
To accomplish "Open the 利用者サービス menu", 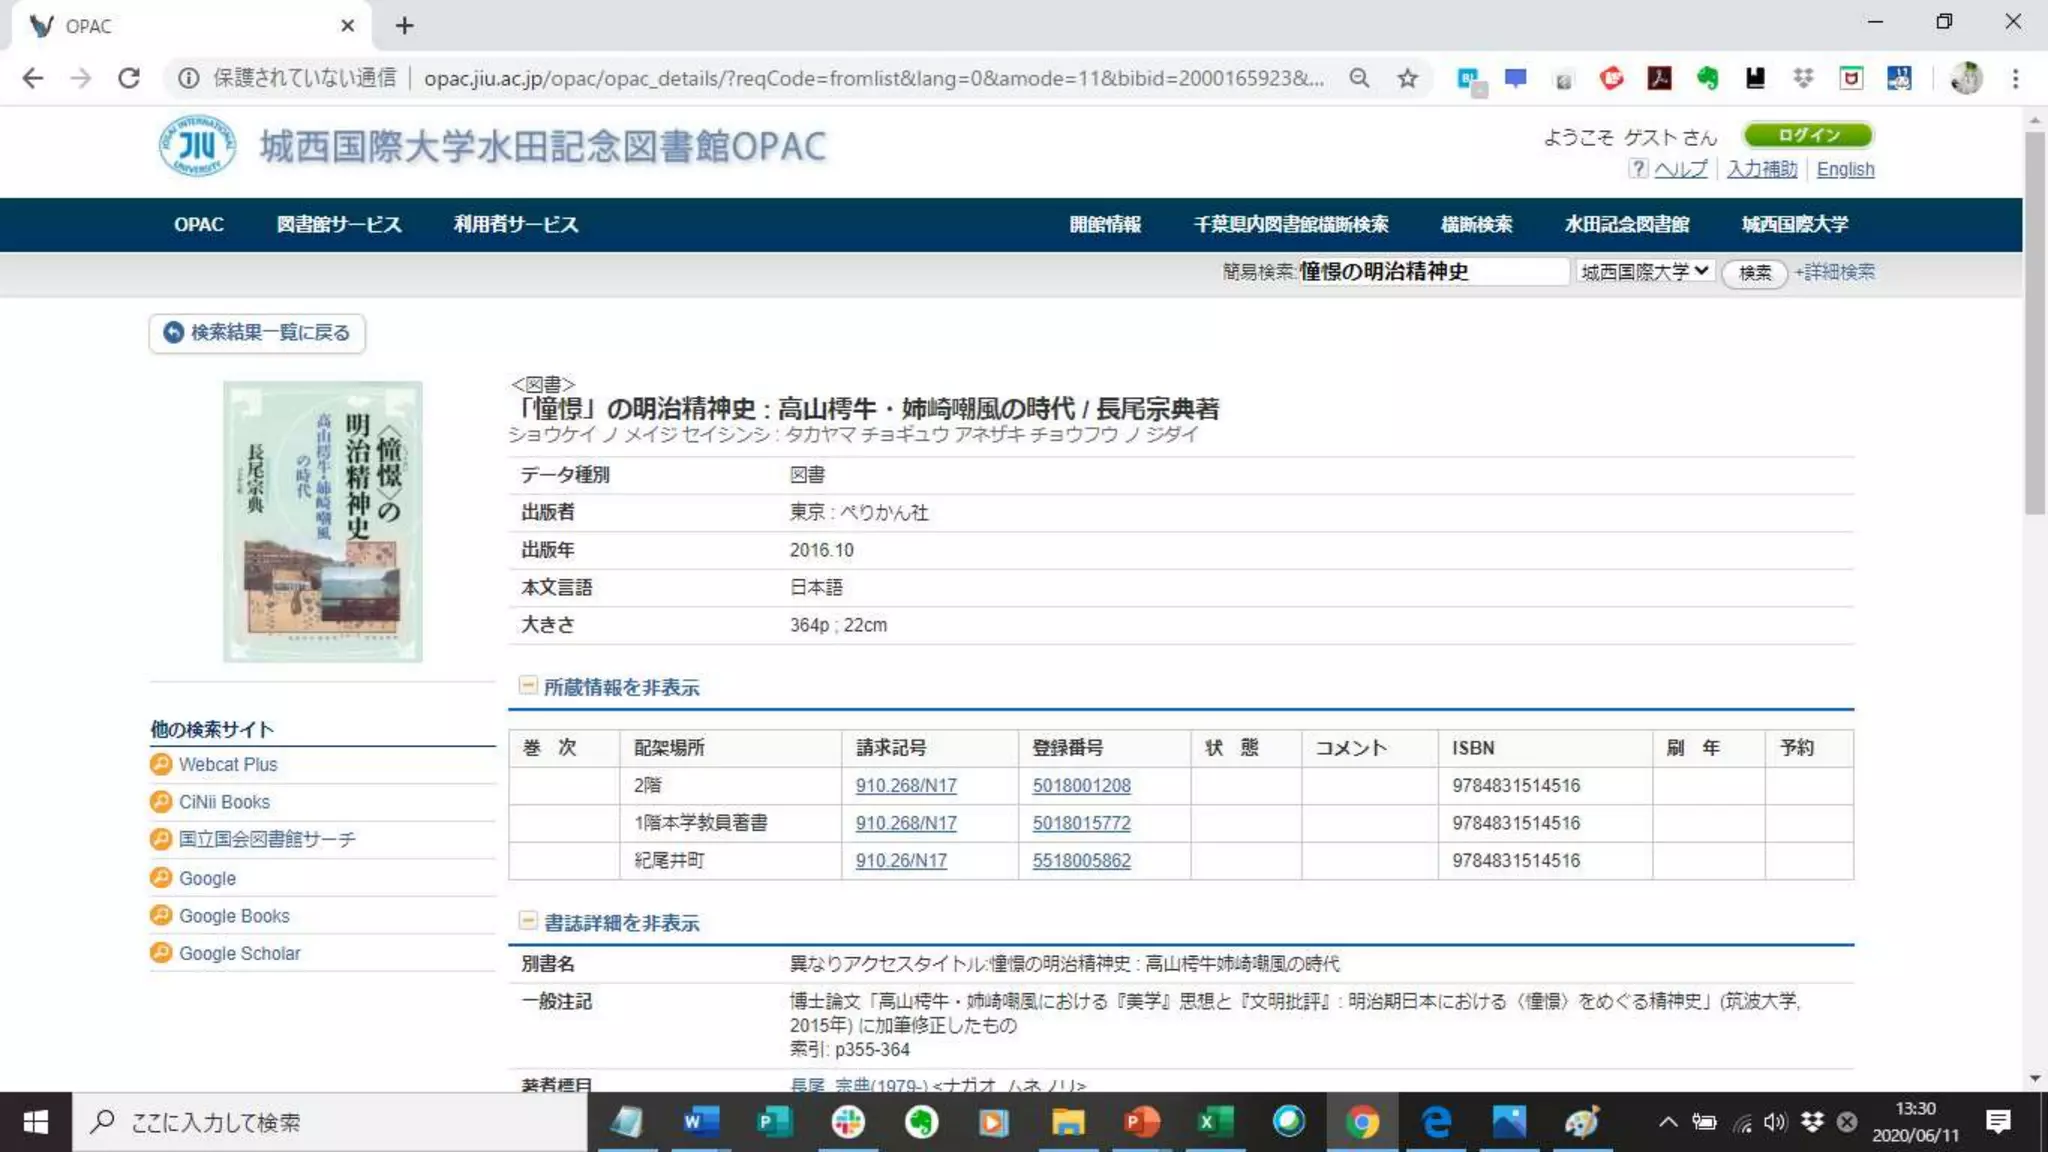I will (x=516, y=224).
